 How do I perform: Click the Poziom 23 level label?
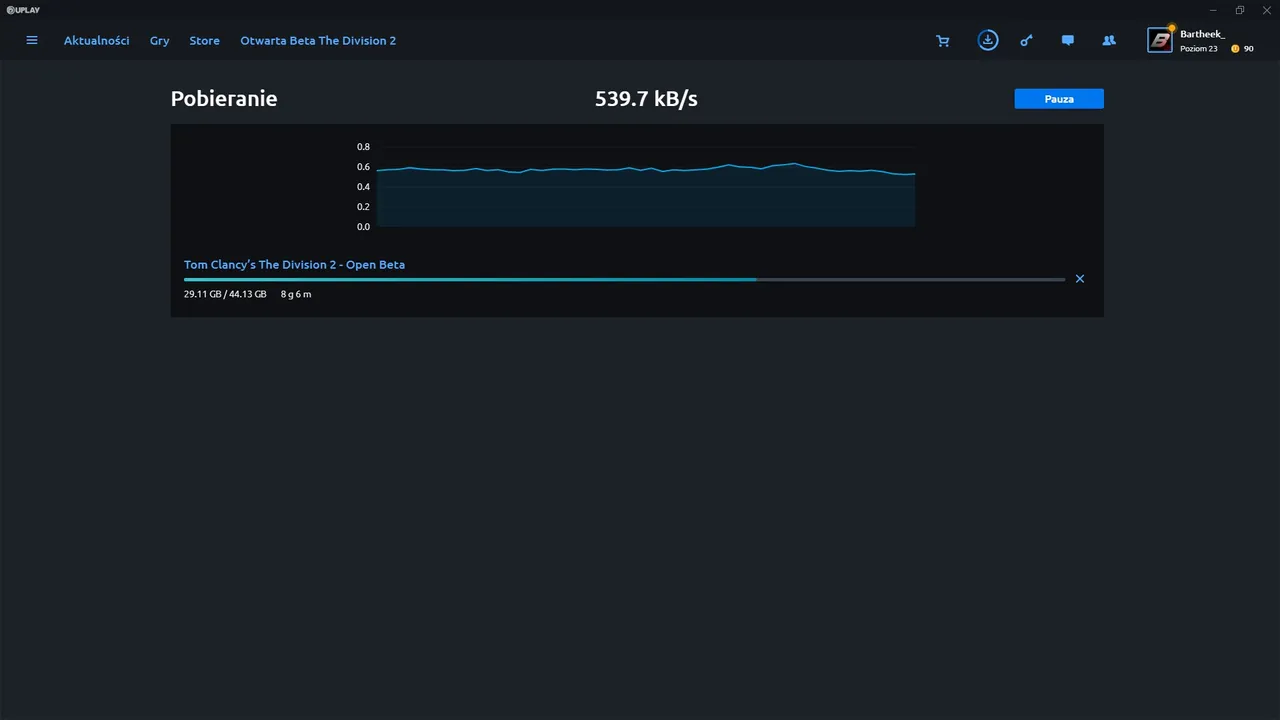[x=1199, y=49]
